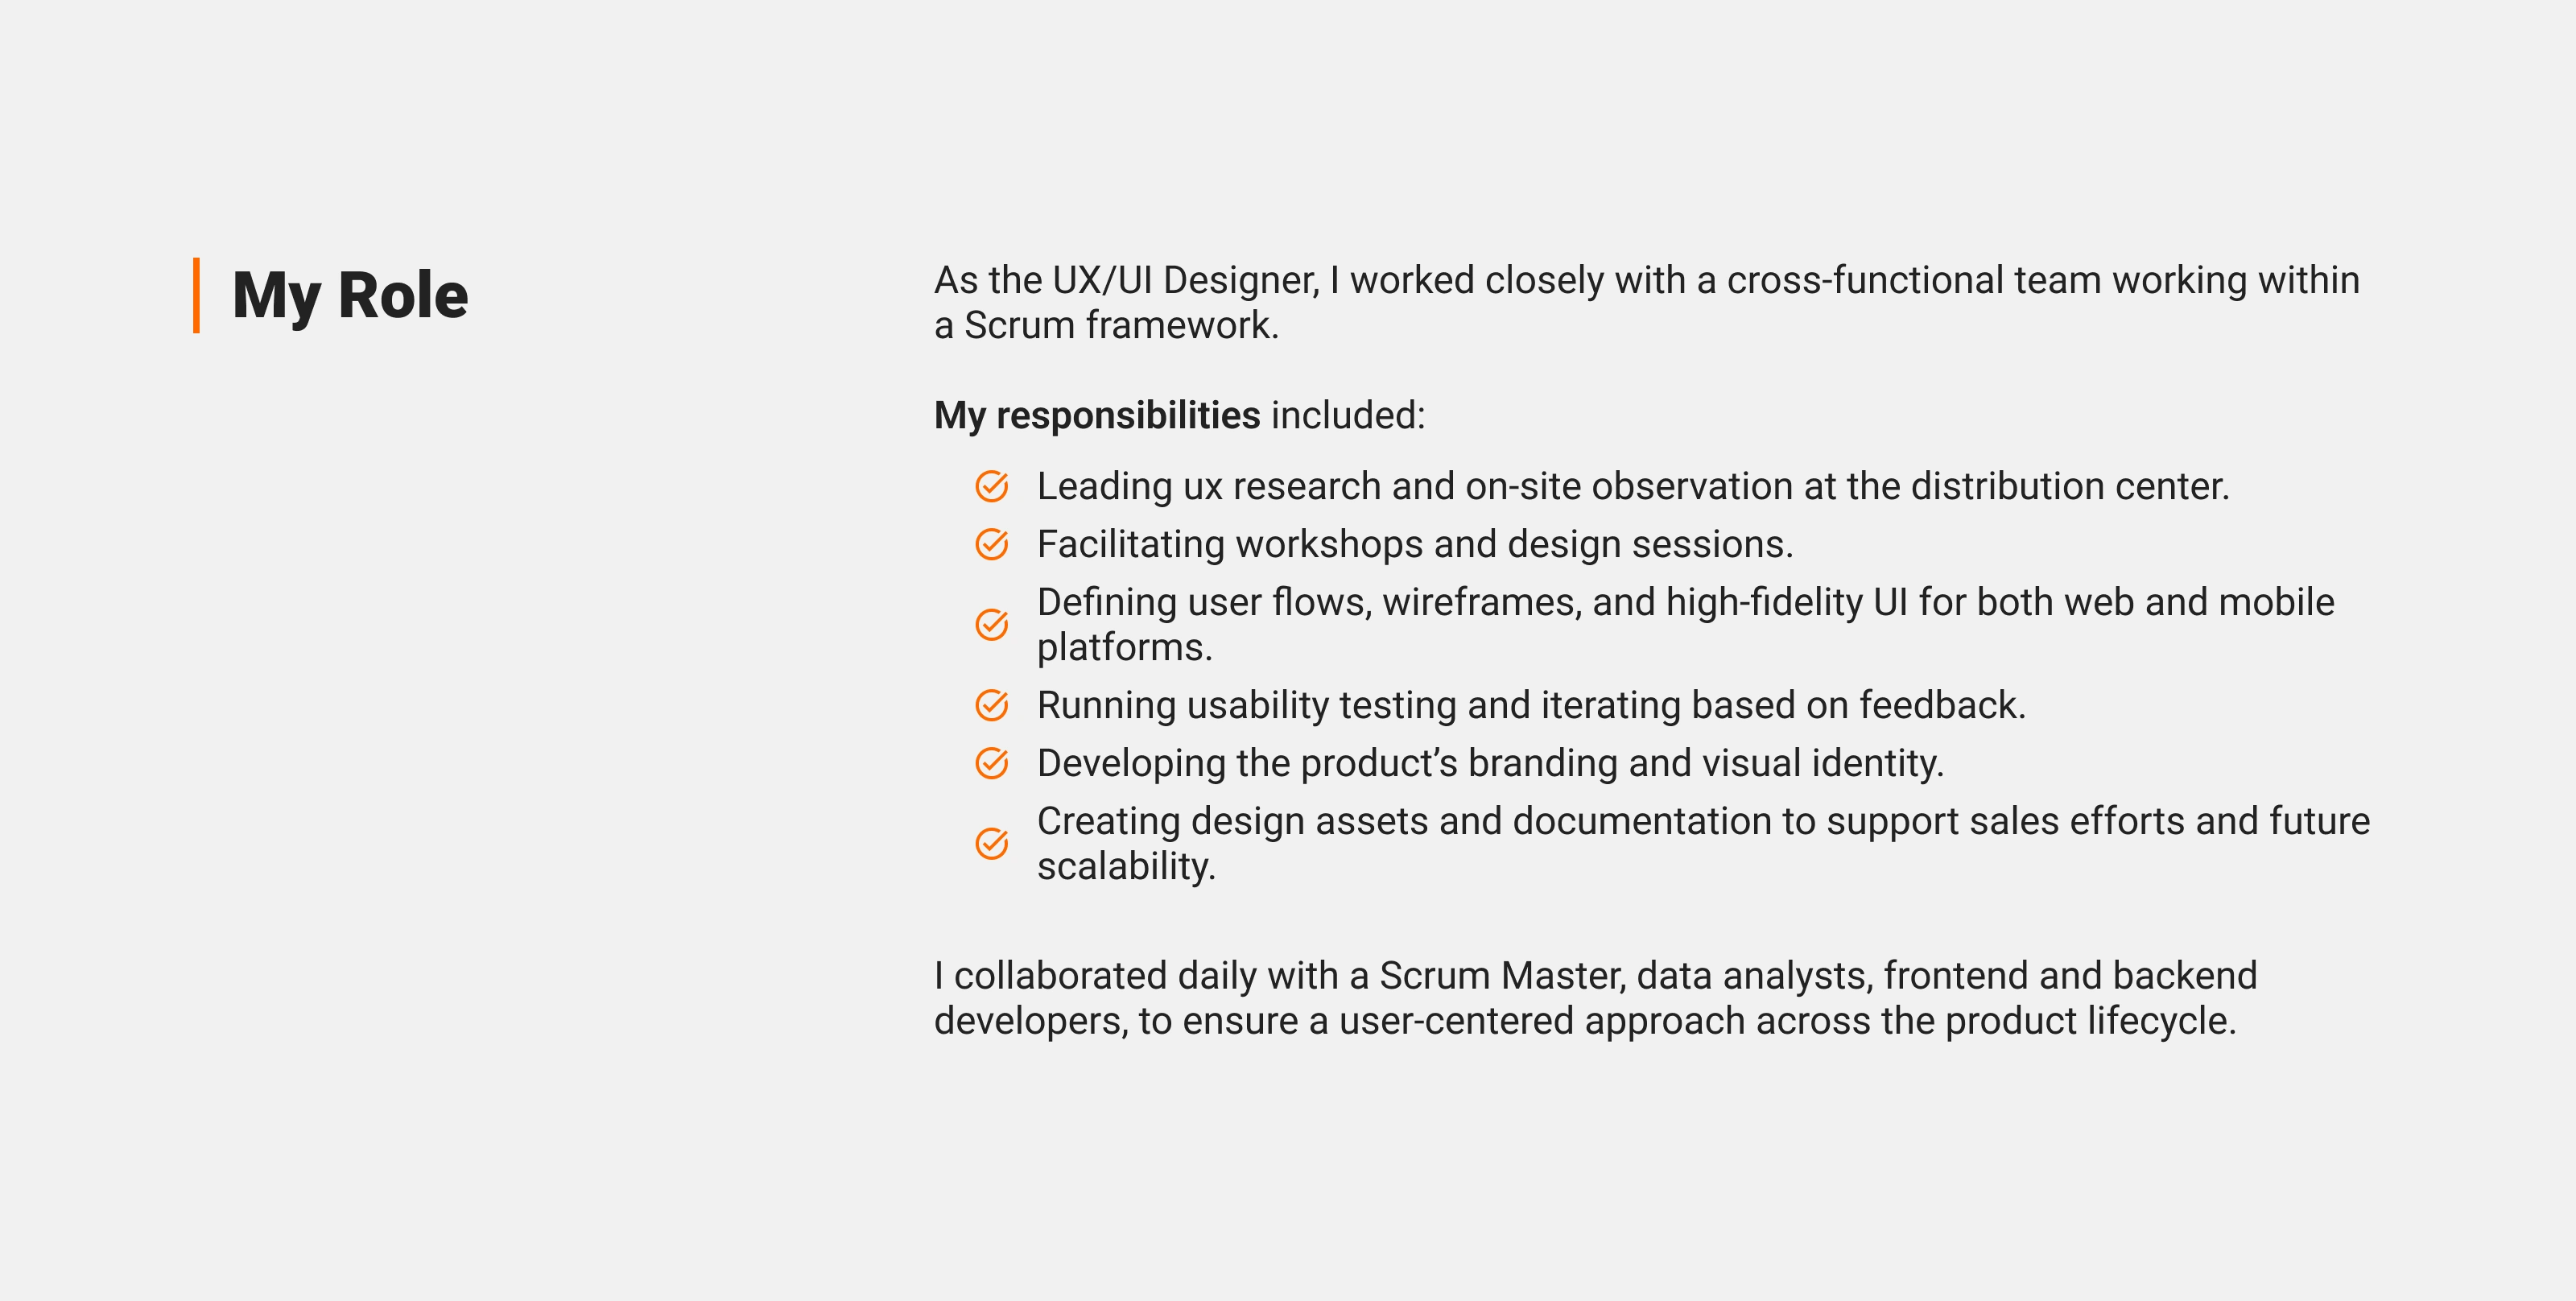
Task: Click the word "included:" after My responsibilities
Action: [x=1347, y=415]
